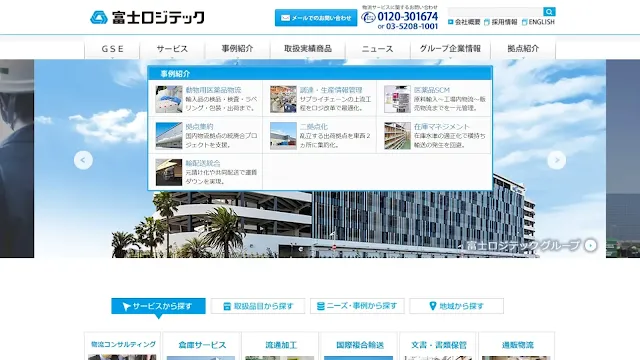This screenshot has height=360, width=640.
Task: Open the 動物用医薬品物流 case link
Action: point(213,90)
